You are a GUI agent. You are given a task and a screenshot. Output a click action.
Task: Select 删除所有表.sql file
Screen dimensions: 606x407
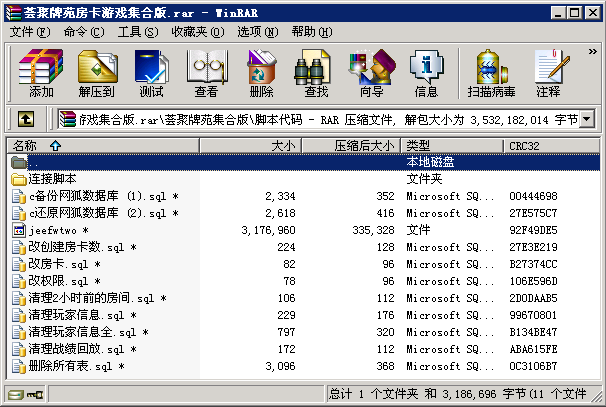click(69, 366)
